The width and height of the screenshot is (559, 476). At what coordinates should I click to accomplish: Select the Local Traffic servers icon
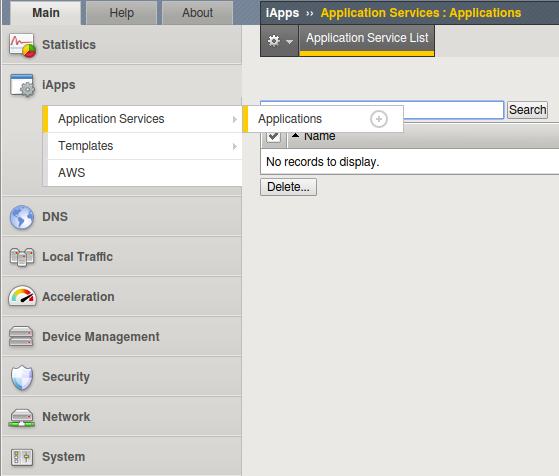click(22, 257)
